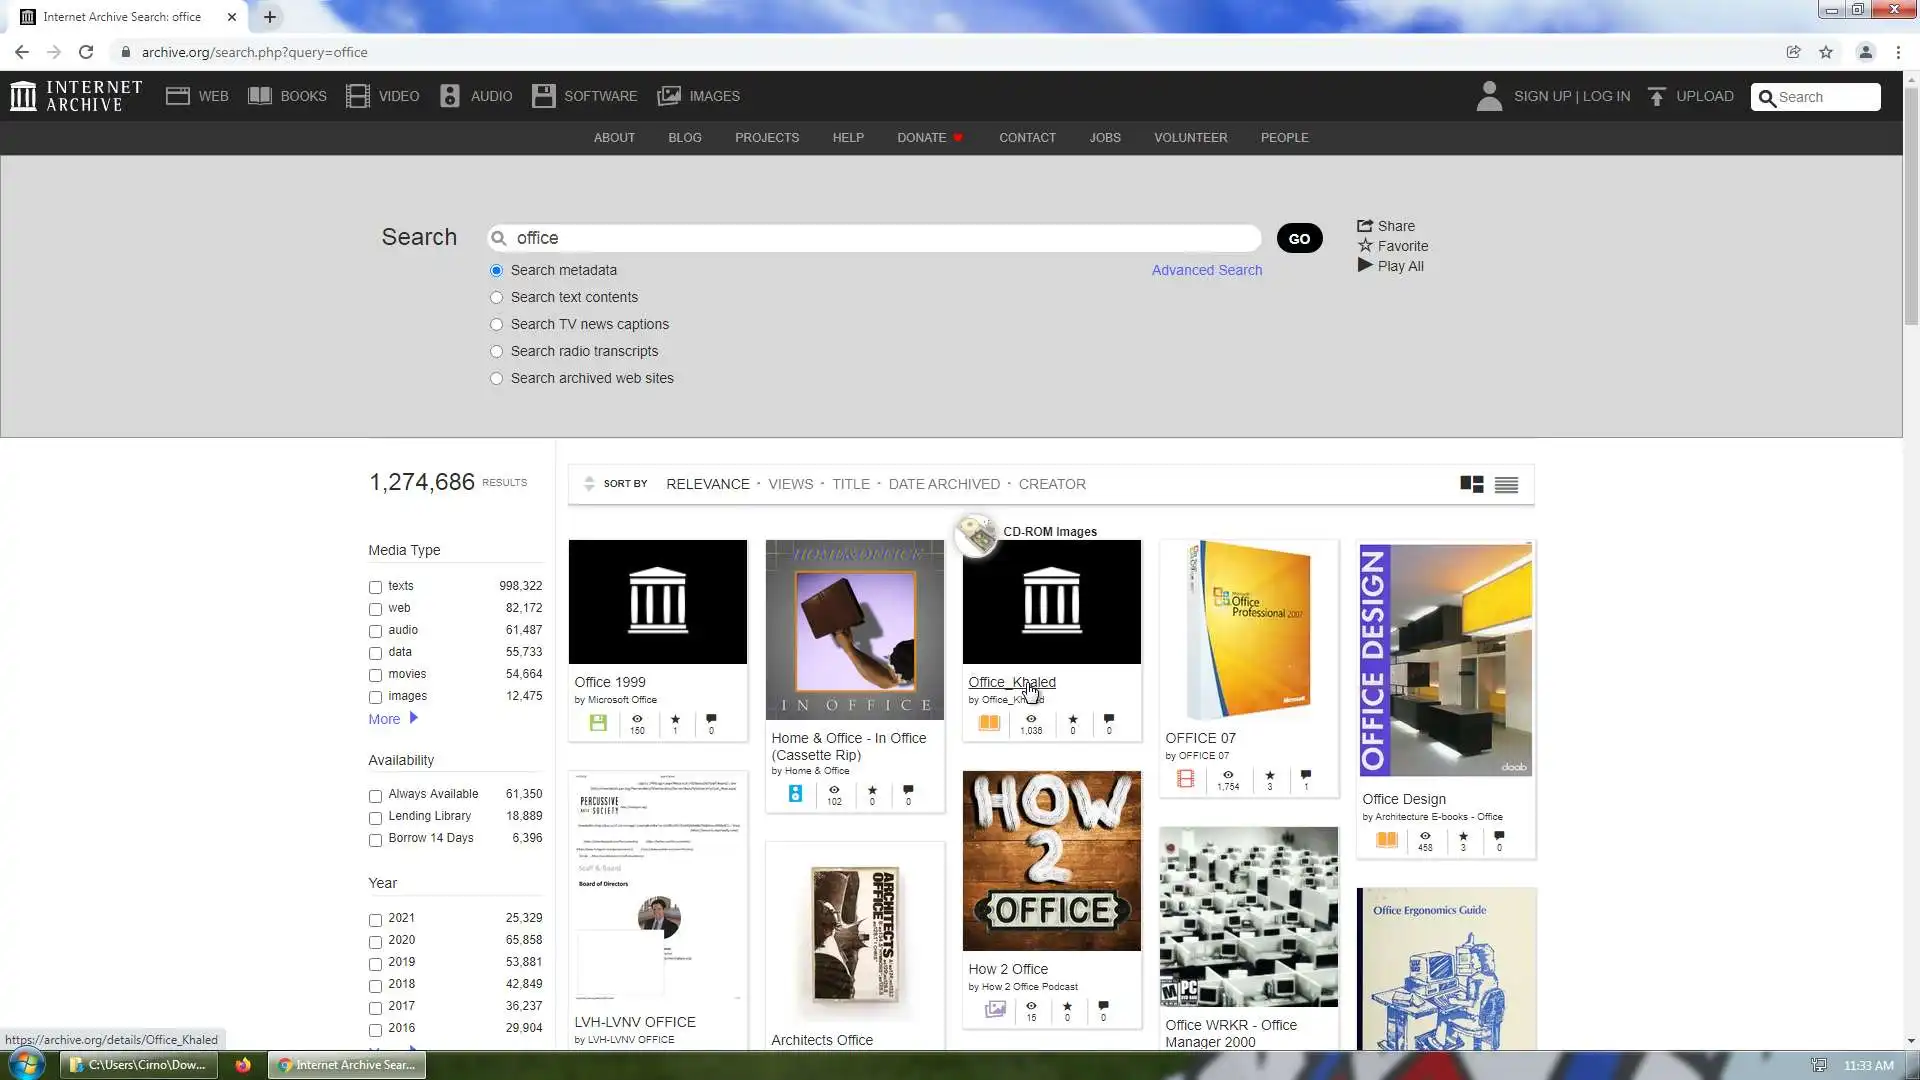Viewport: 1920px width, 1080px height.
Task: Open the Advanced Search link
Action: click(x=1206, y=270)
